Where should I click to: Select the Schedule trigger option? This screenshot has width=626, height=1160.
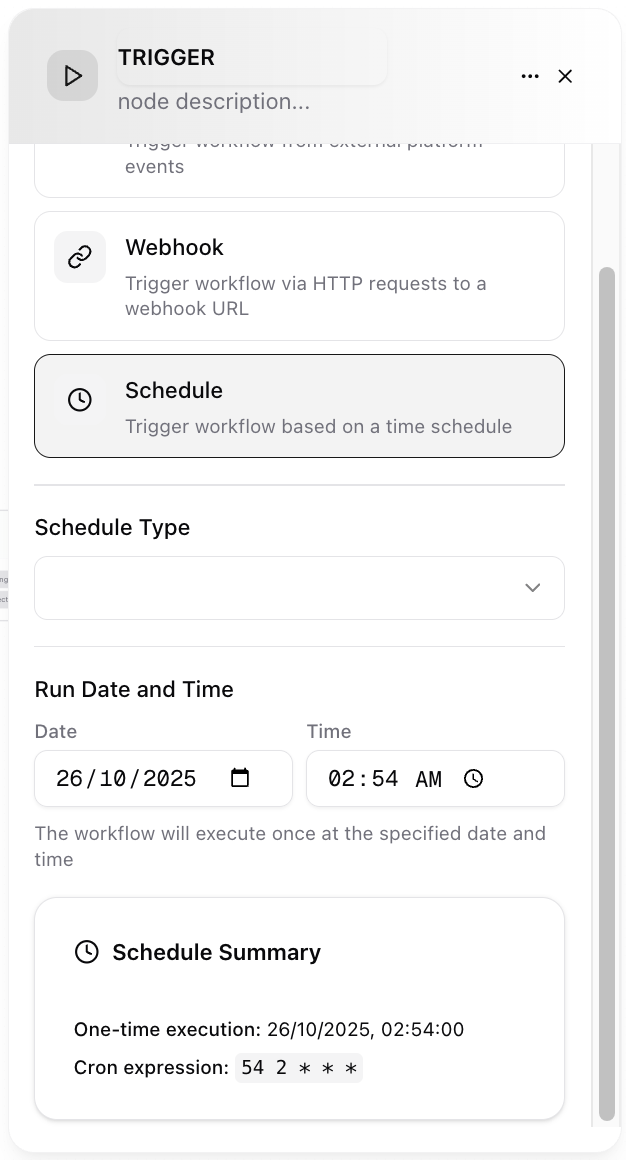pyautogui.click(x=299, y=406)
